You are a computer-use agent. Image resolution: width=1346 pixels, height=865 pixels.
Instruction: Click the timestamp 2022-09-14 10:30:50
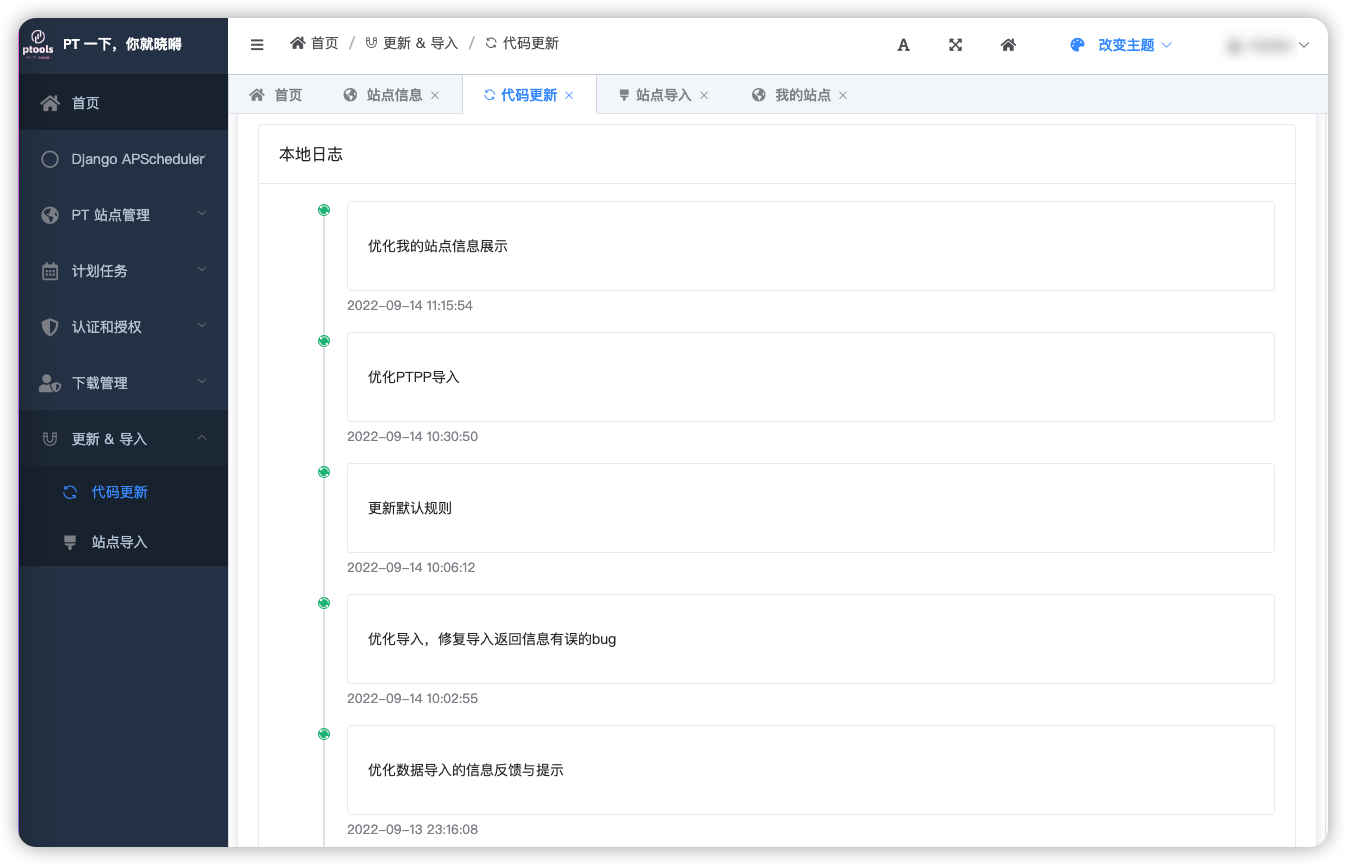[412, 436]
